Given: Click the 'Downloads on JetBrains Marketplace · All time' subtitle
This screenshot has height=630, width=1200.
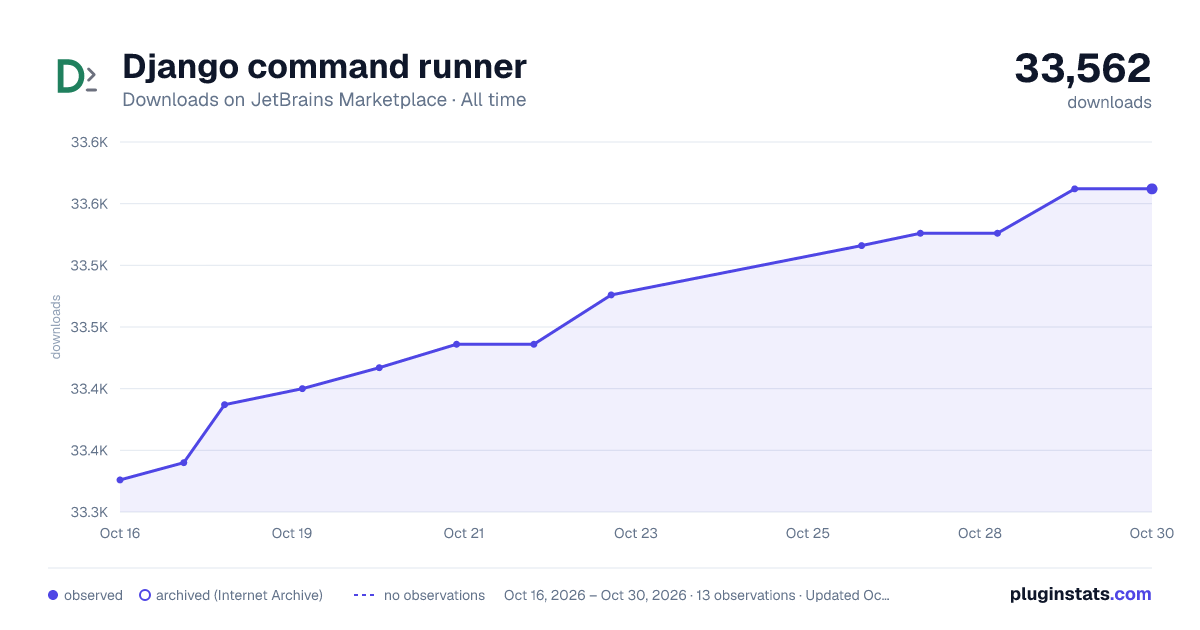Looking at the screenshot, I should pyautogui.click(x=324, y=100).
